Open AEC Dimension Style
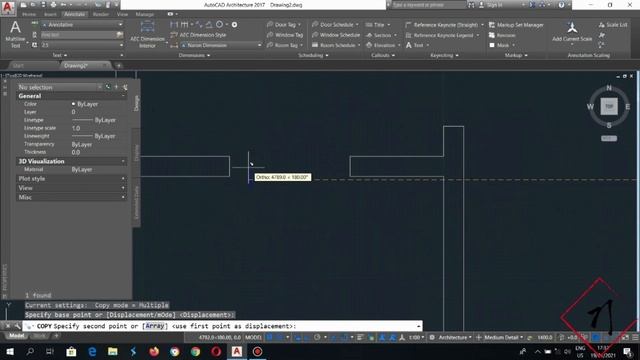Screen dimensions: 640x360 point(198,35)
